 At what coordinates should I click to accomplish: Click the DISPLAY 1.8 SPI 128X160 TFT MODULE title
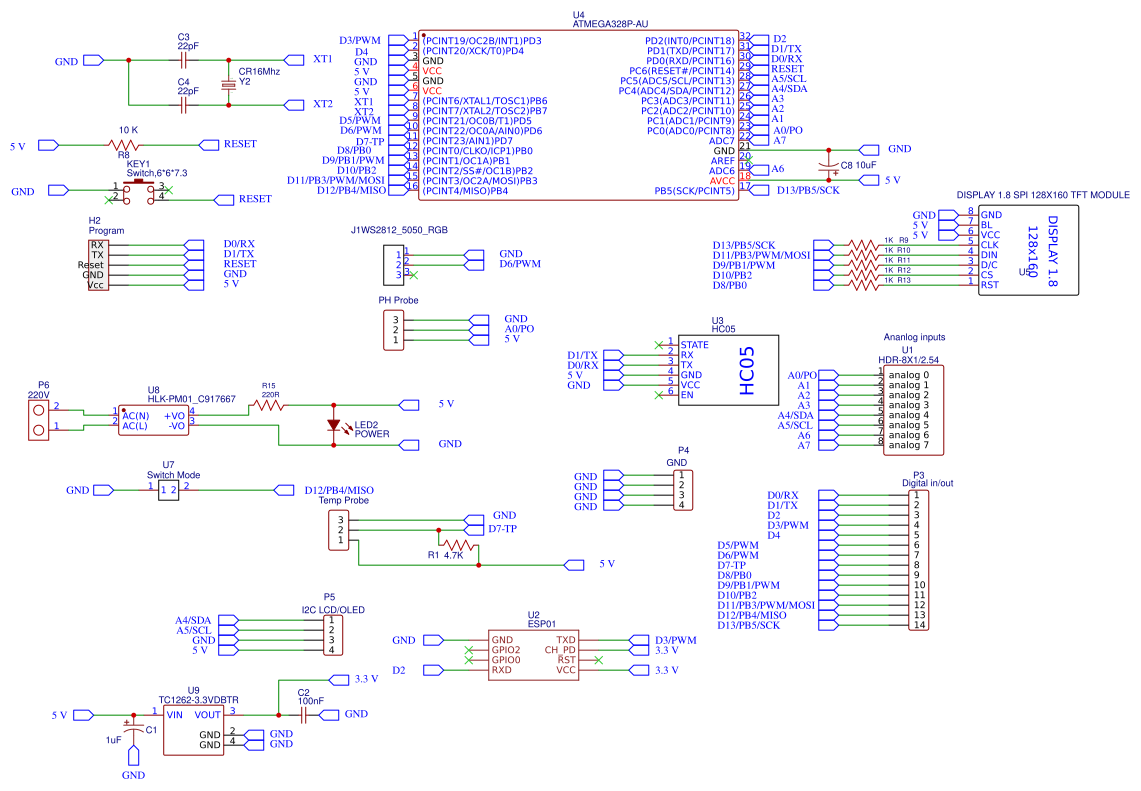tap(1043, 195)
